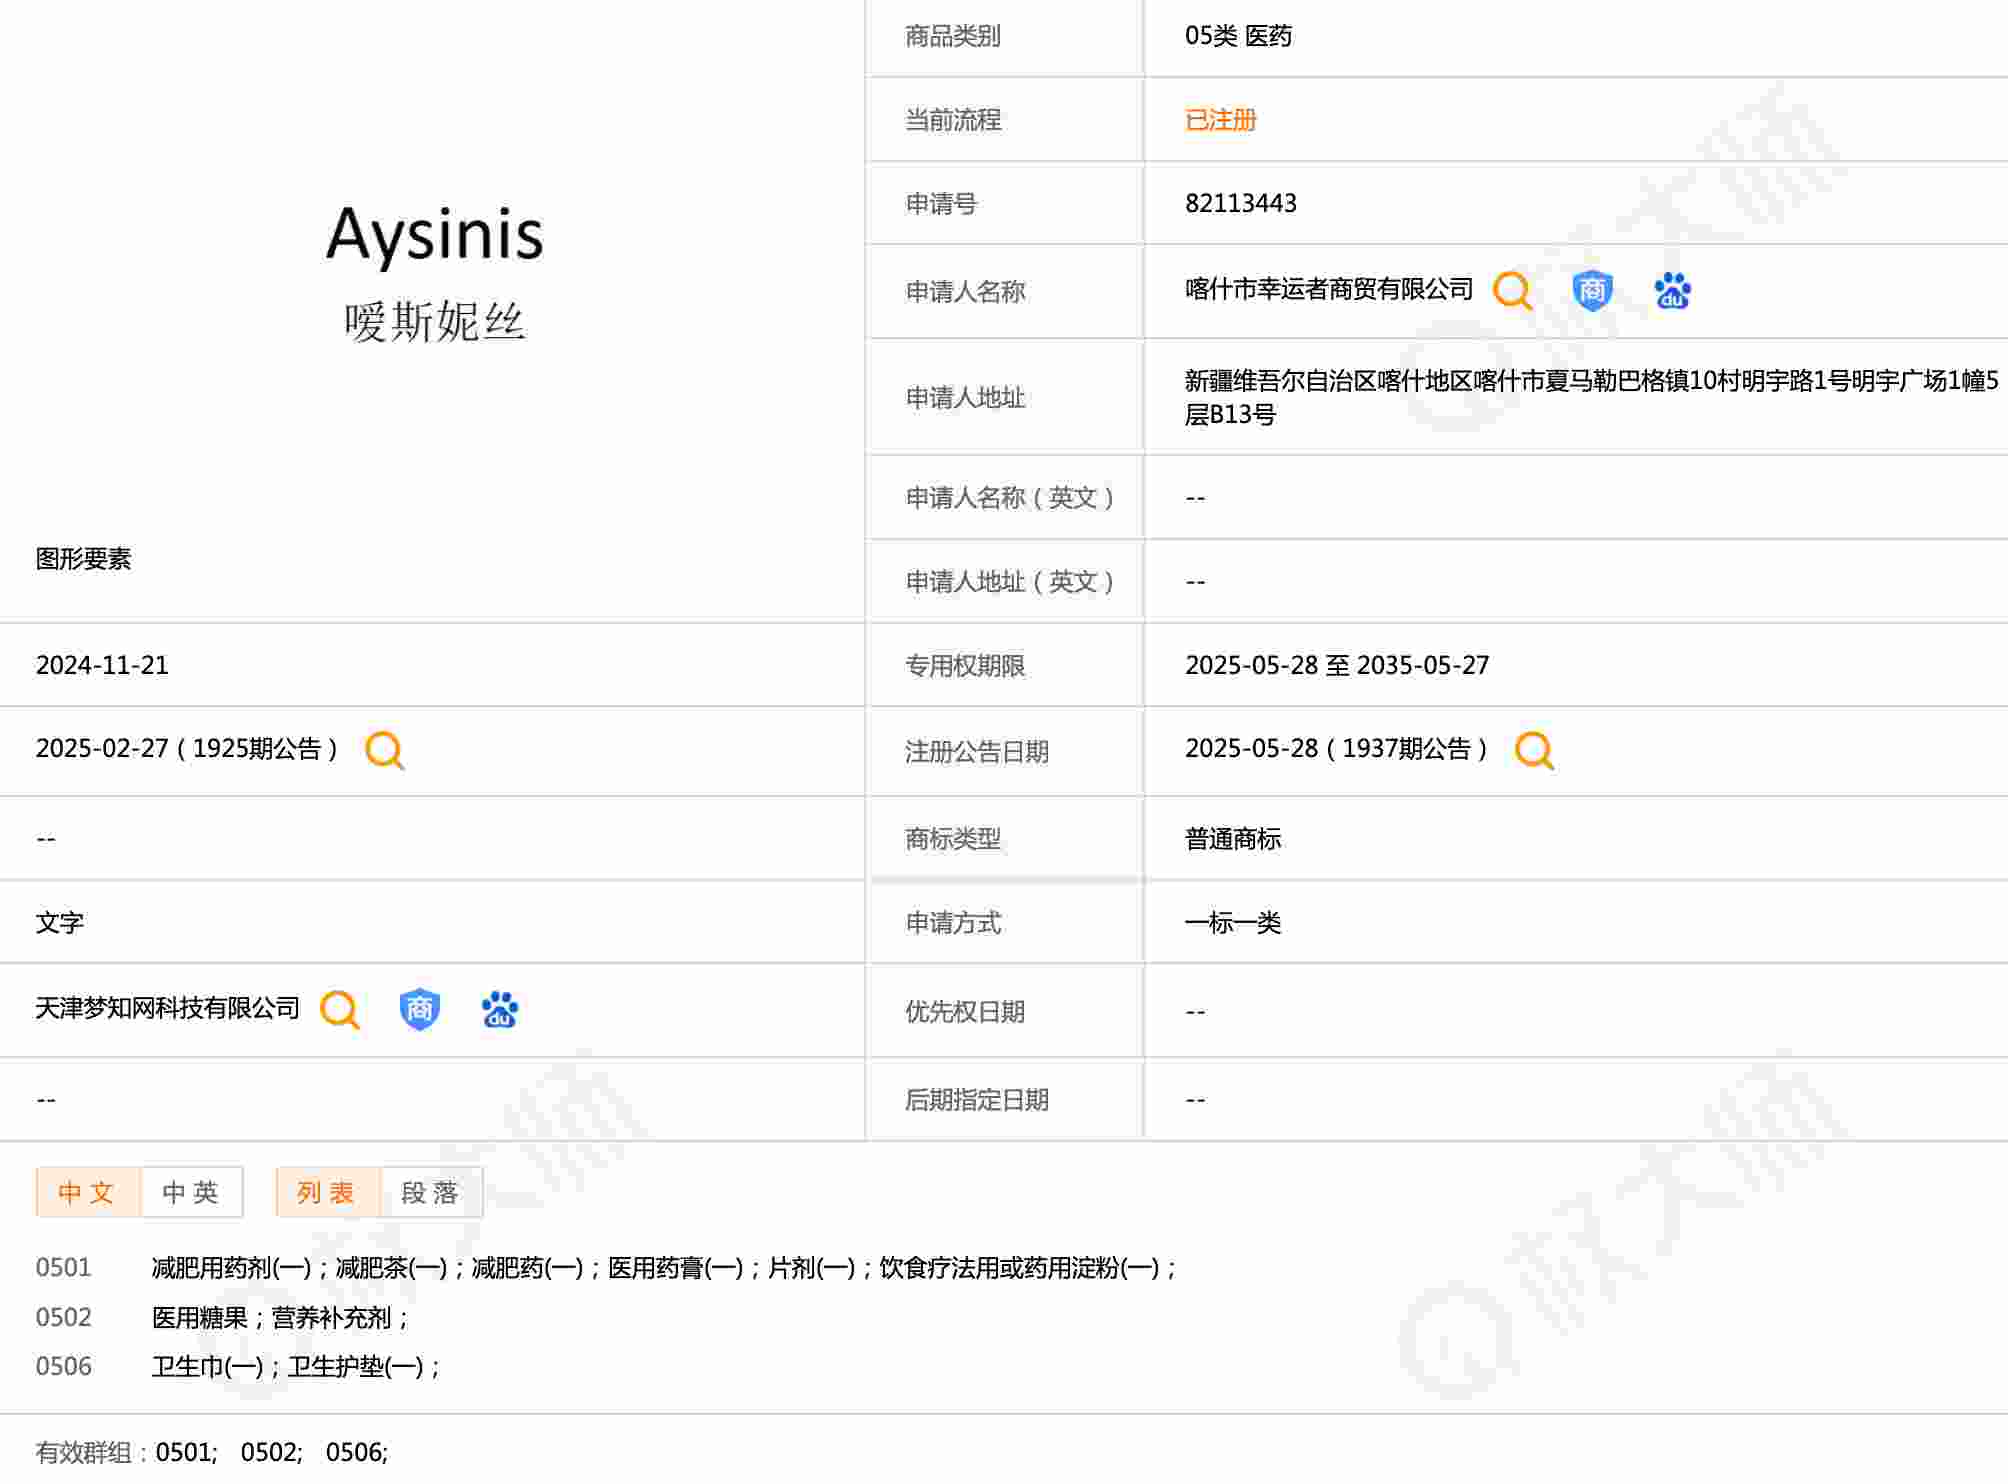Click the Aysinis 嗳斯妮丝 trademark image

pyautogui.click(x=434, y=271)
